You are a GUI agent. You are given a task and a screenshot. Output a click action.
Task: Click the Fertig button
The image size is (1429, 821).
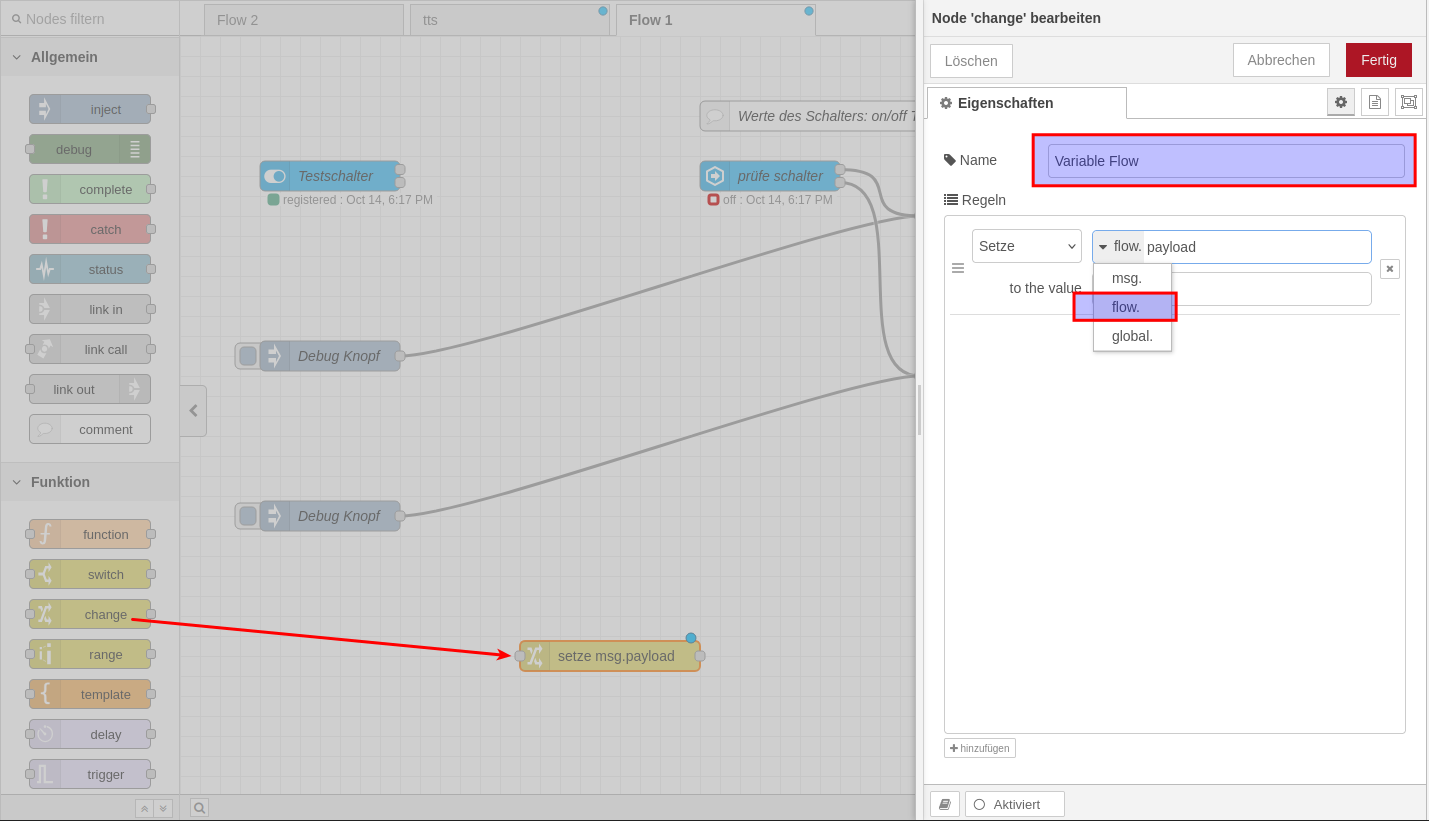(x=1378, y=60)
